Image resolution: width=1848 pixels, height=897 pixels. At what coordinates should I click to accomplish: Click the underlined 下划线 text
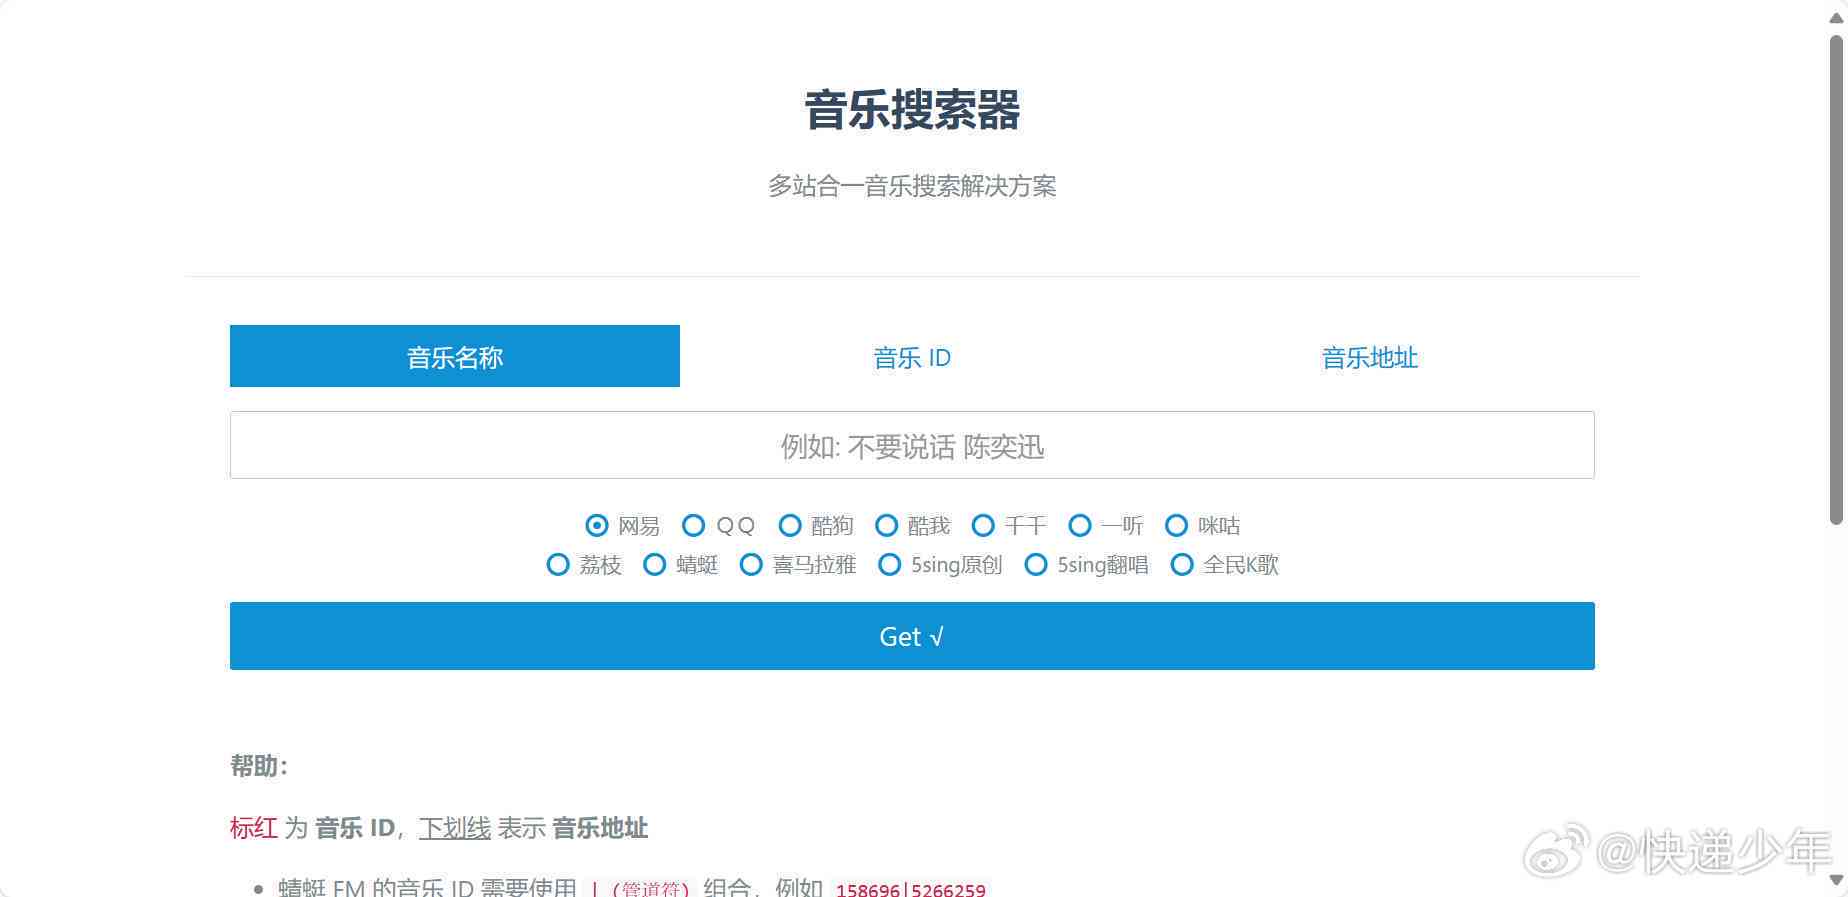click(x=455, y=828)
